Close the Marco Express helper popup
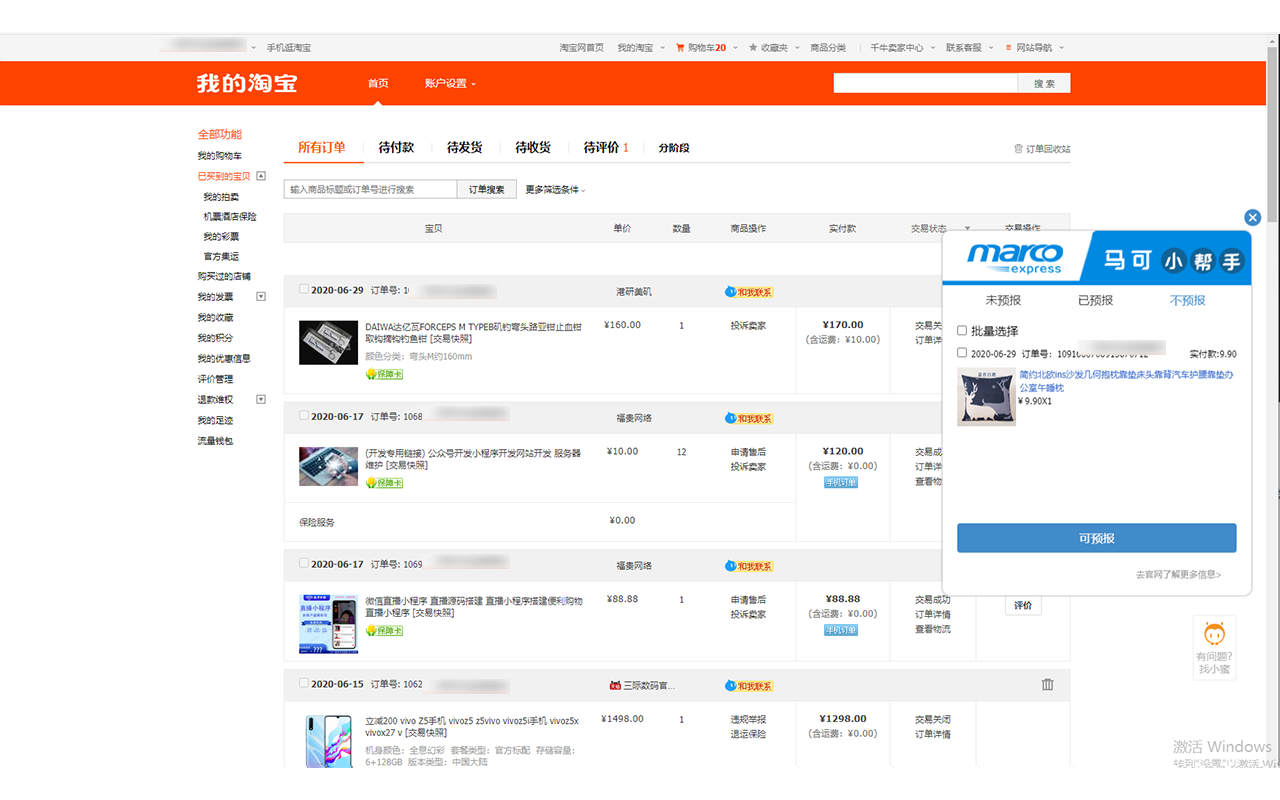This screenshot has width=1280, height=800. [1252, 217]
